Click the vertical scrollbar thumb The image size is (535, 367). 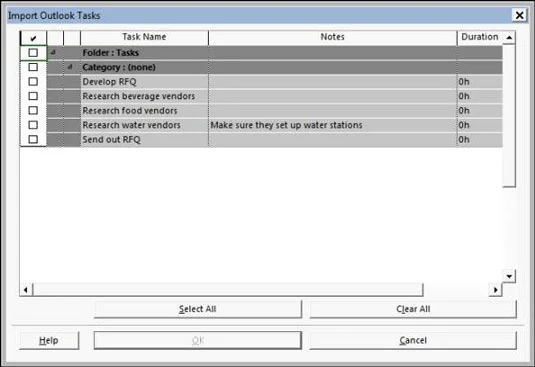coord(509,116)
